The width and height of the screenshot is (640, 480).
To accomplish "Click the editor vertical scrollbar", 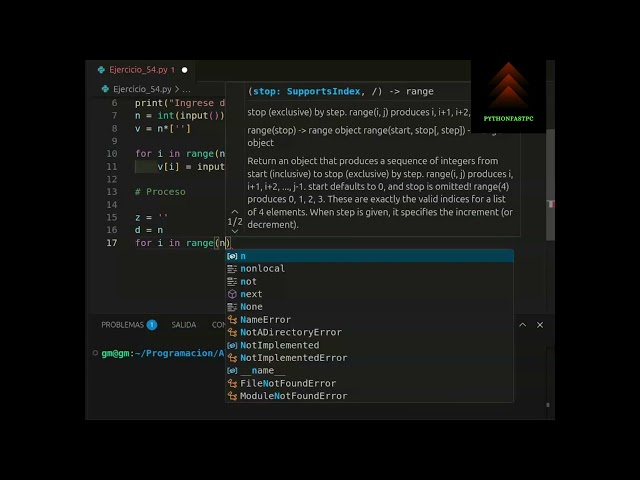I will click(x=550, y=184).
